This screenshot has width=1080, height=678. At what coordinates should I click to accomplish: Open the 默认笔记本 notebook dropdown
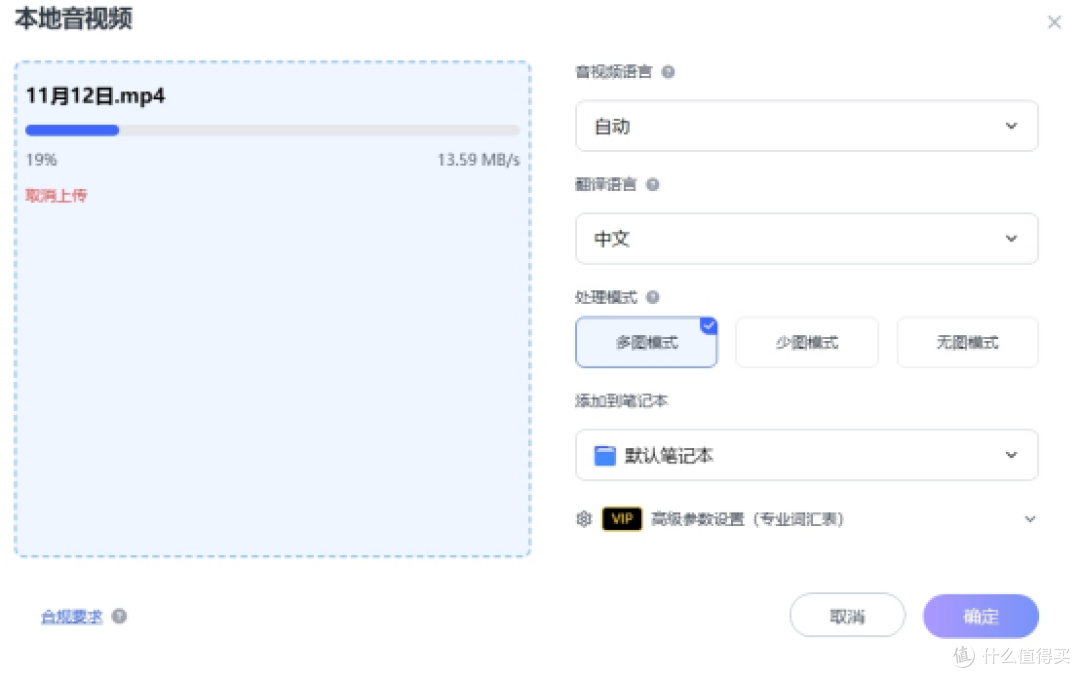(x=807, y=455)
